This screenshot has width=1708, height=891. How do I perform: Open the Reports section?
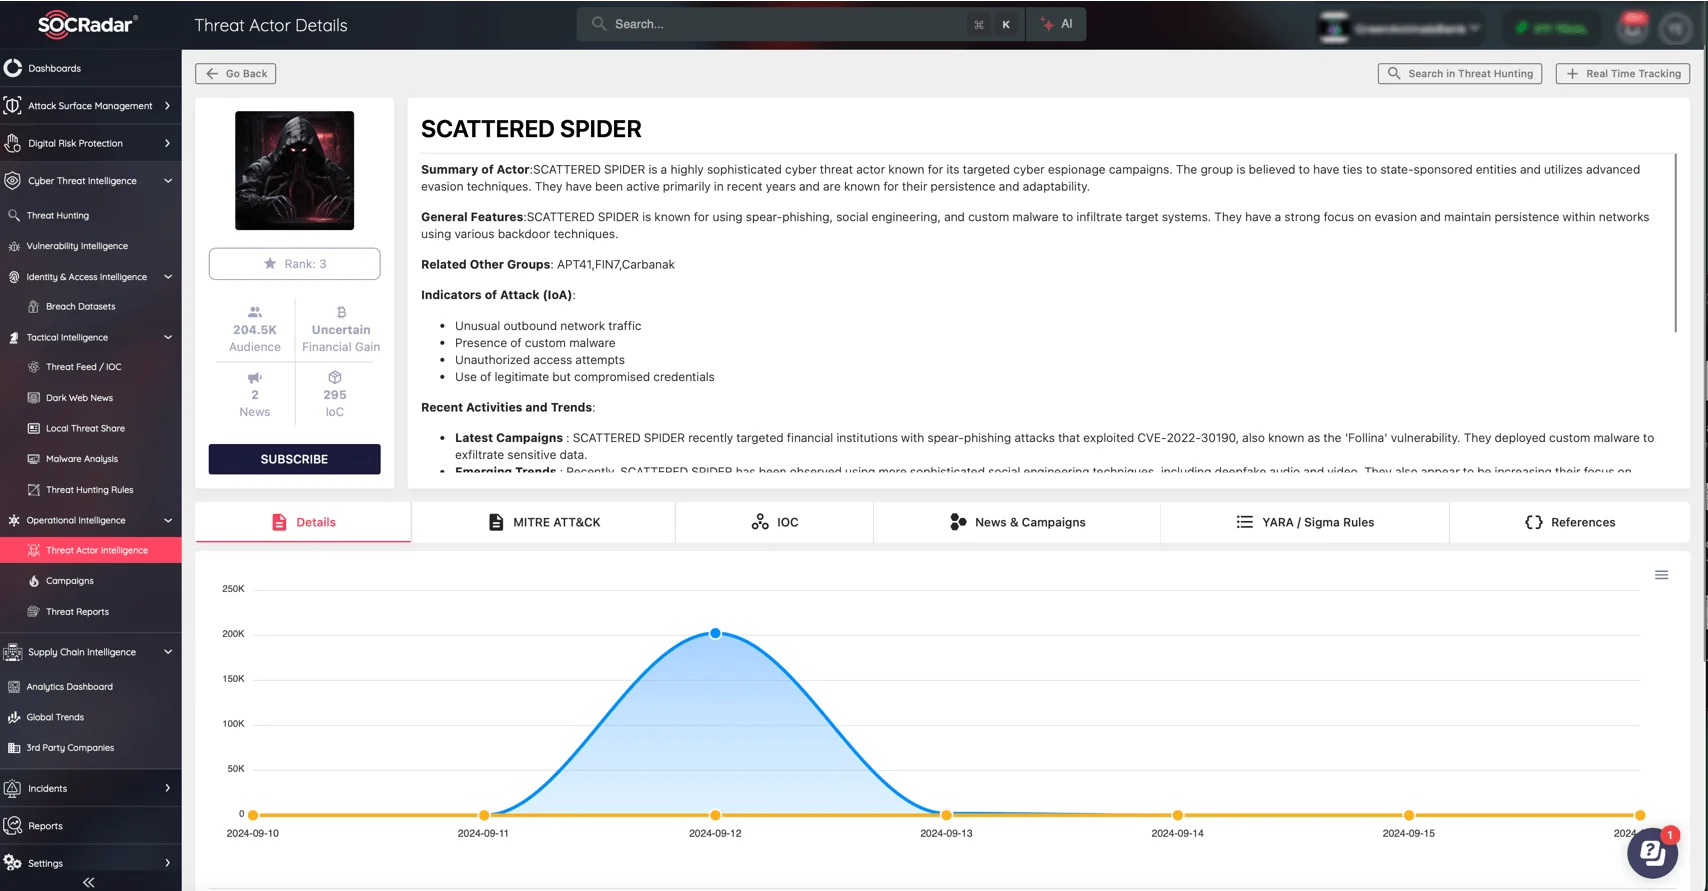coord(45,826)
